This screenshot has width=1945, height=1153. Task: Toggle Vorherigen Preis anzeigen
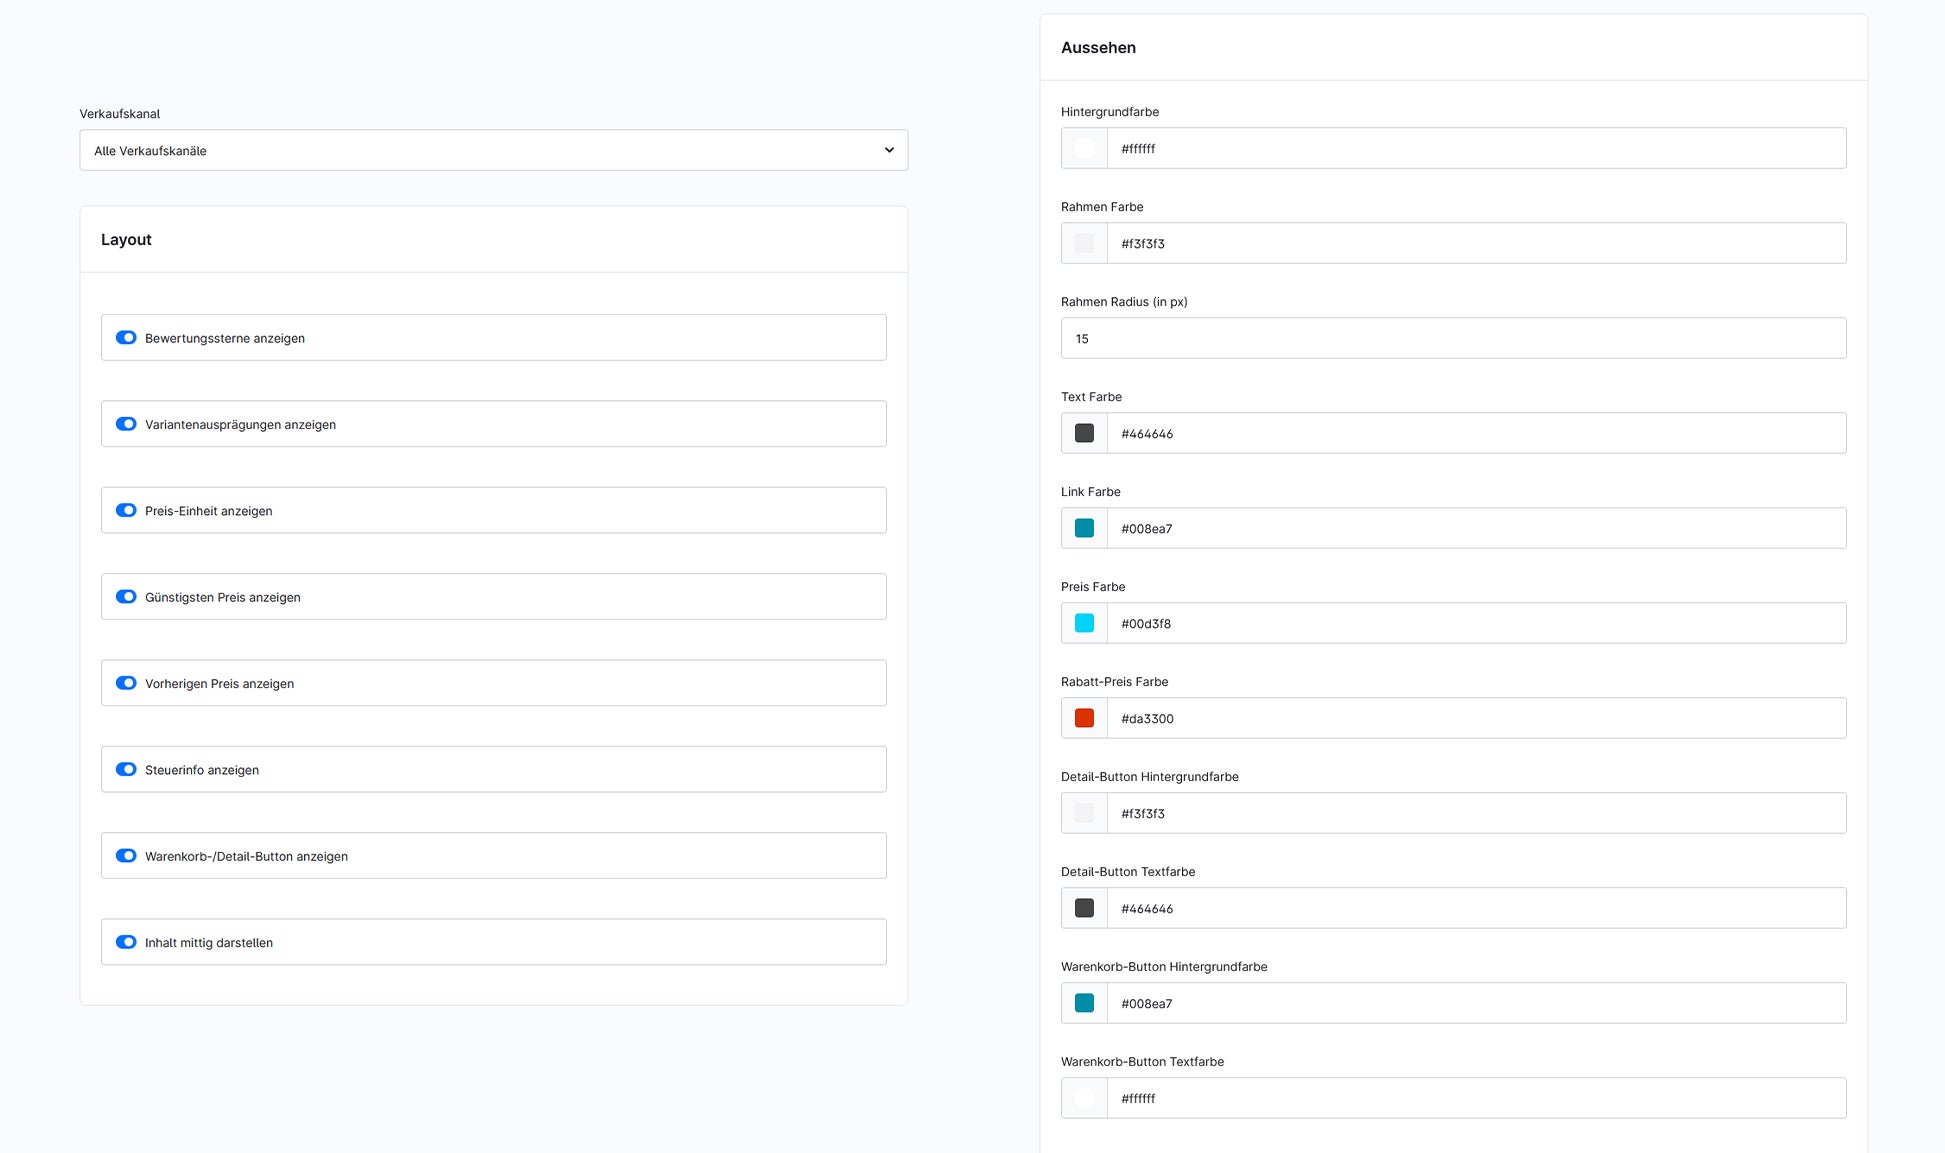(x=126, y=682)
